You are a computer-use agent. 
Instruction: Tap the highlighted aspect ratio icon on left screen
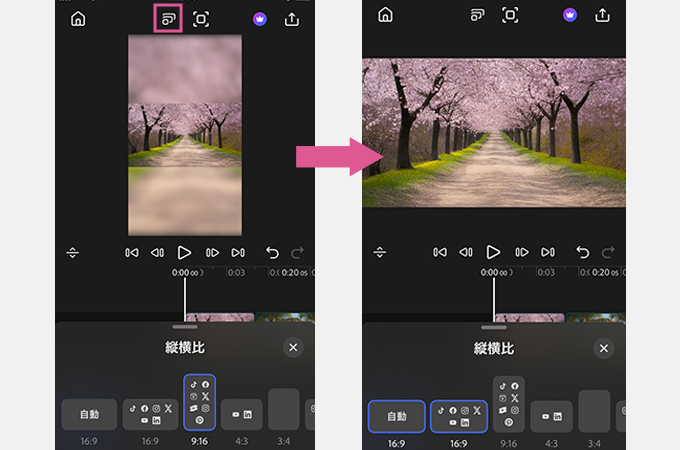tap(167, 17)
